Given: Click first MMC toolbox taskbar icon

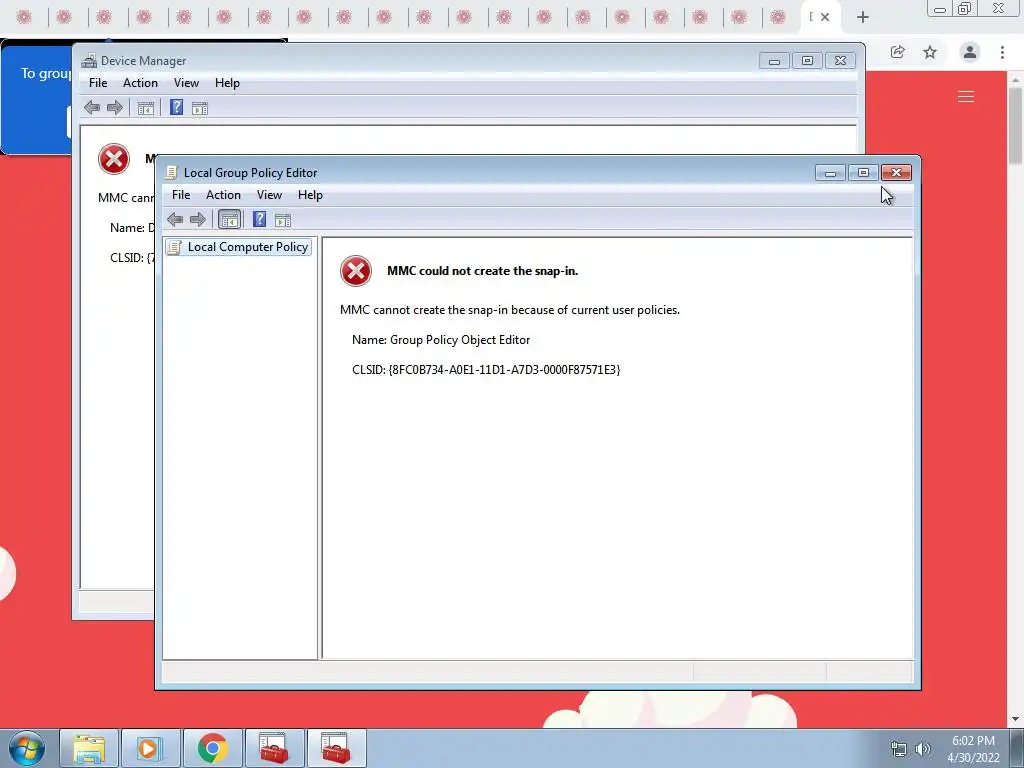Looking at the screenshot, I should (274, 748).
